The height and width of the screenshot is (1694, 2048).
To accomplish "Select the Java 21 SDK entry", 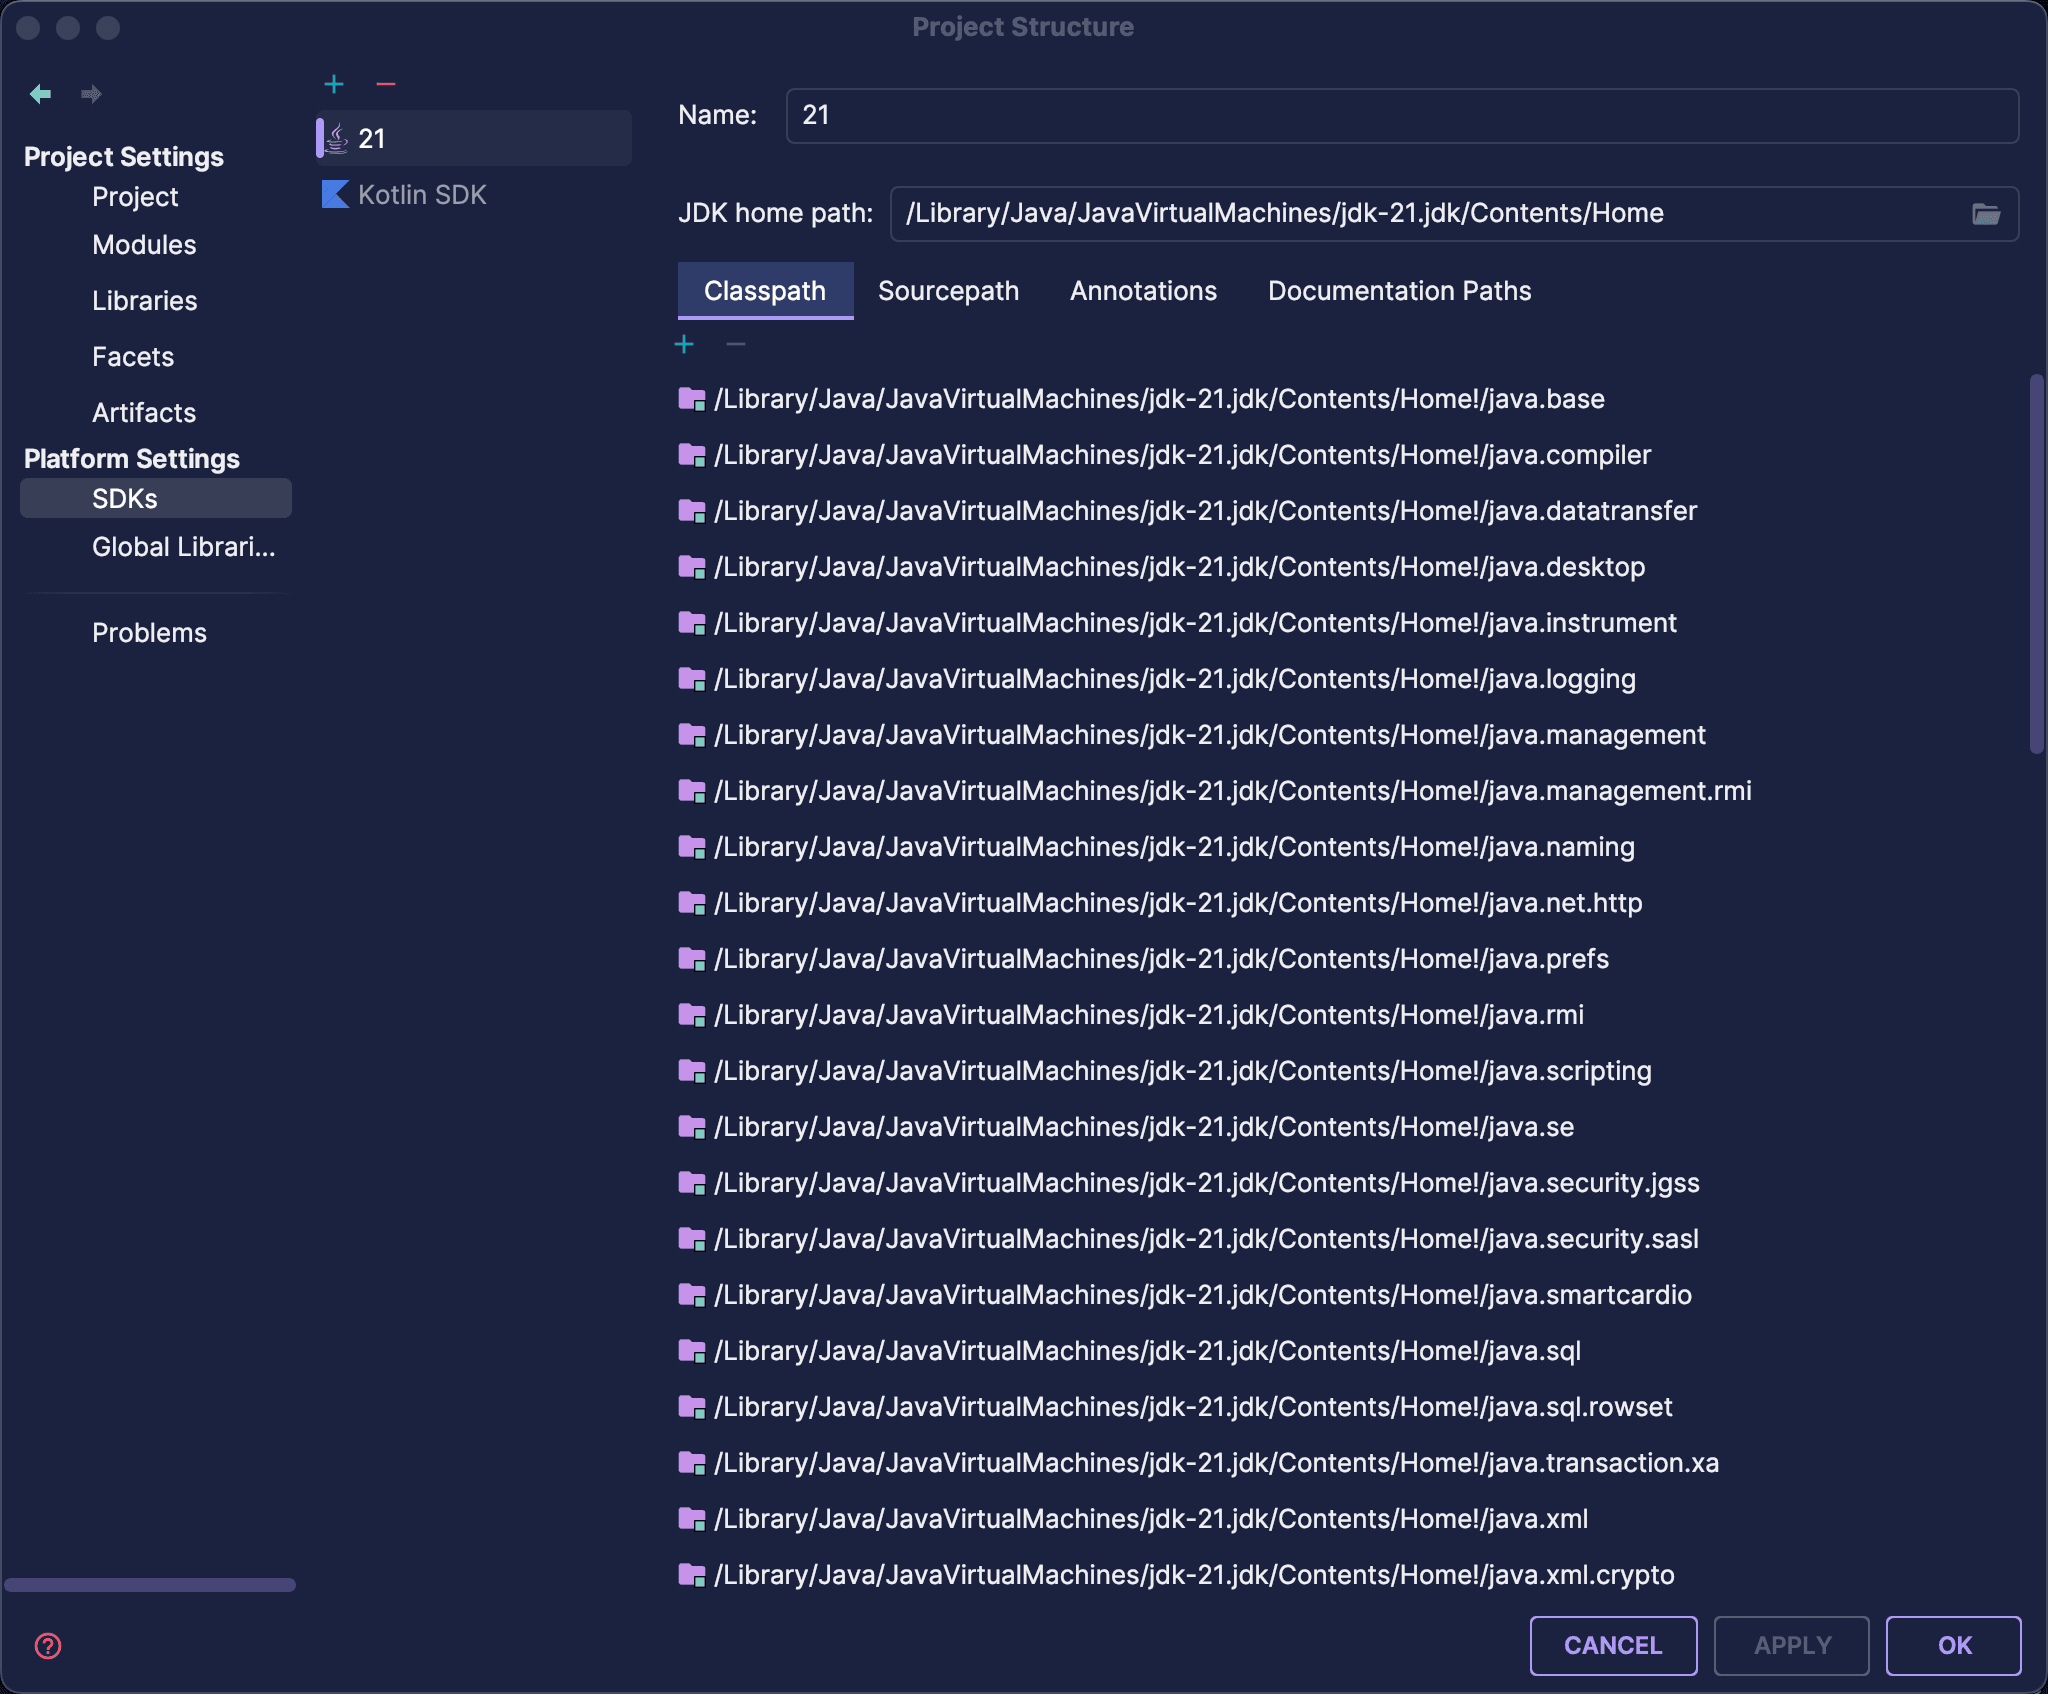I will 474,138.
